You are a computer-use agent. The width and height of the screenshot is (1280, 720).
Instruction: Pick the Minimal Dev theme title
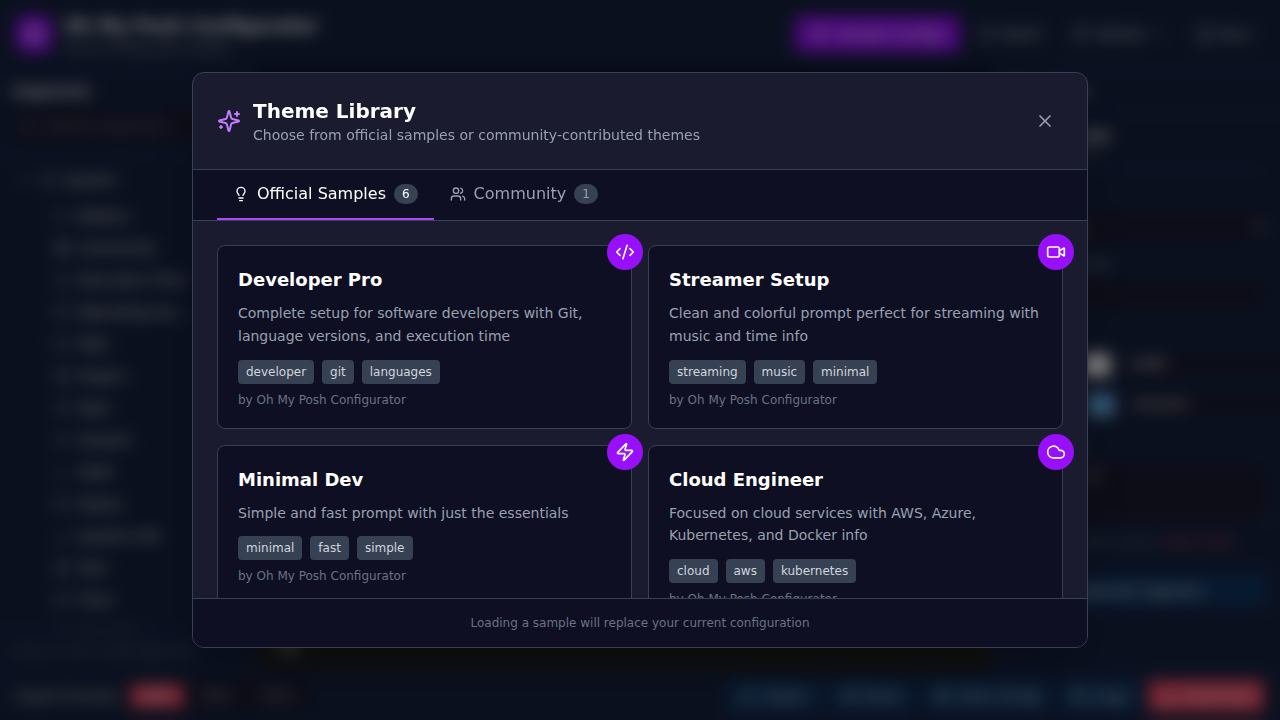300,480
